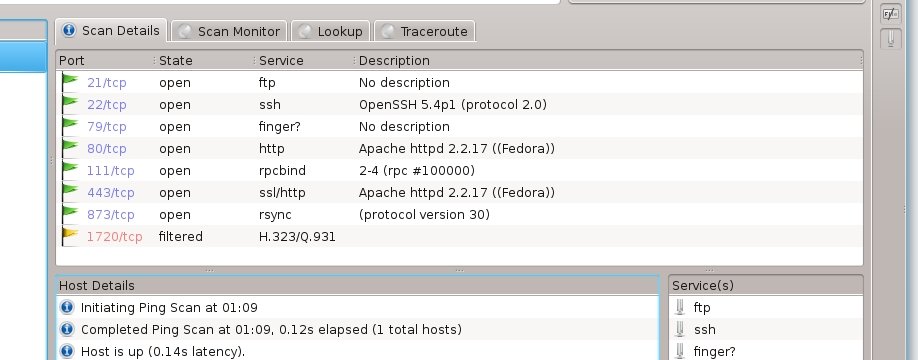Click the green flag for port 111/tcp

coord(70,171)
